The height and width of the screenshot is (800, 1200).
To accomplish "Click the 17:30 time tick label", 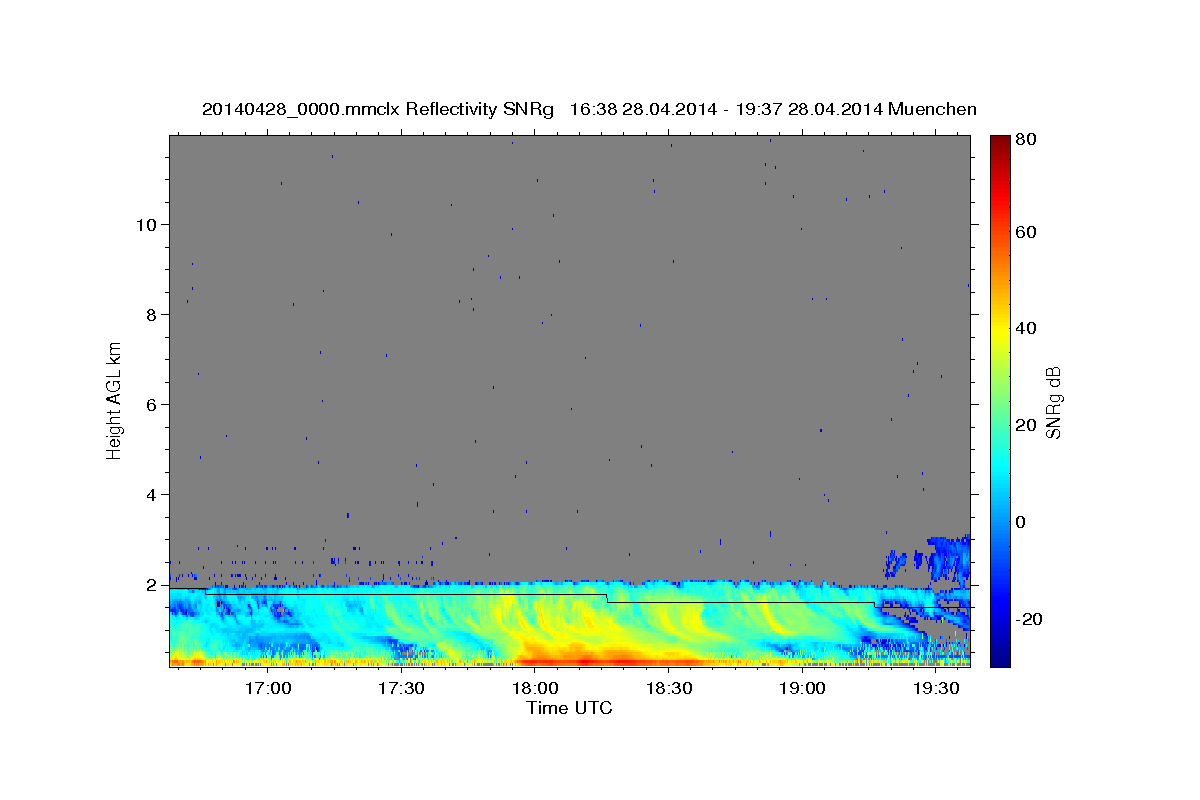I will click(x=402, y=688).
